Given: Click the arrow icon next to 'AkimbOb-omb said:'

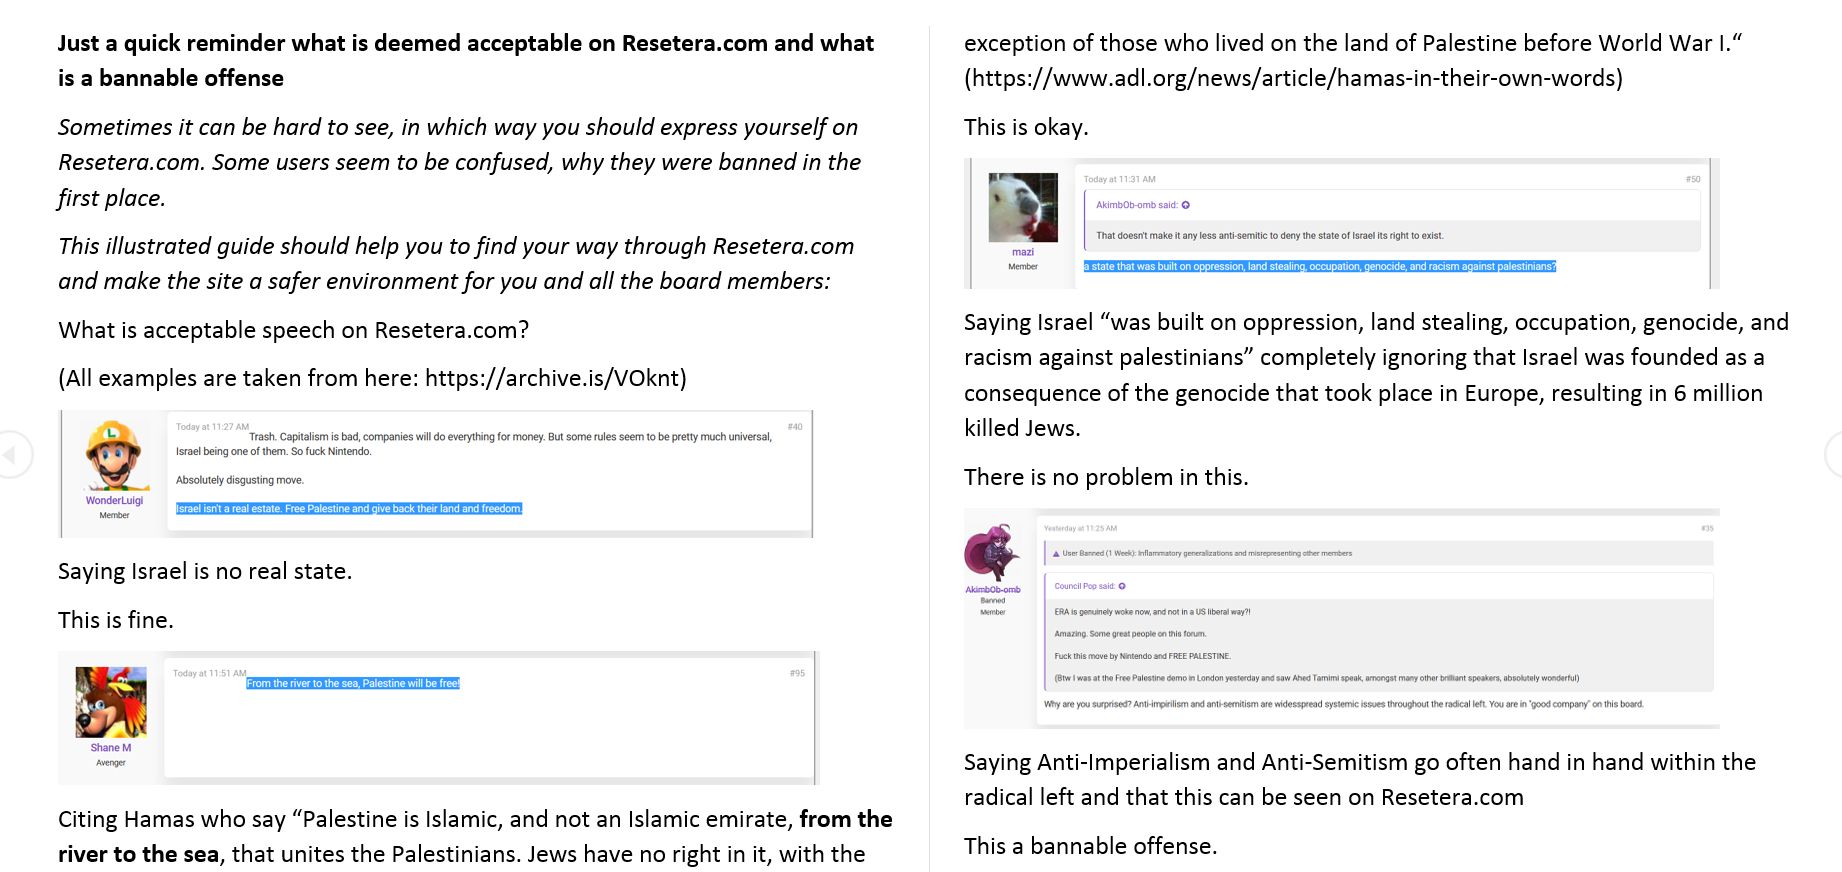Looking at the screenshot, I should [x=1186, y=205].
